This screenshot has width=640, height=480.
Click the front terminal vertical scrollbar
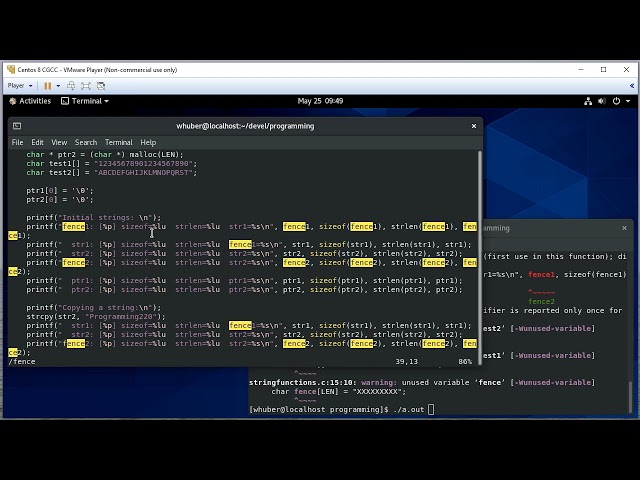[x=480, y=257]
